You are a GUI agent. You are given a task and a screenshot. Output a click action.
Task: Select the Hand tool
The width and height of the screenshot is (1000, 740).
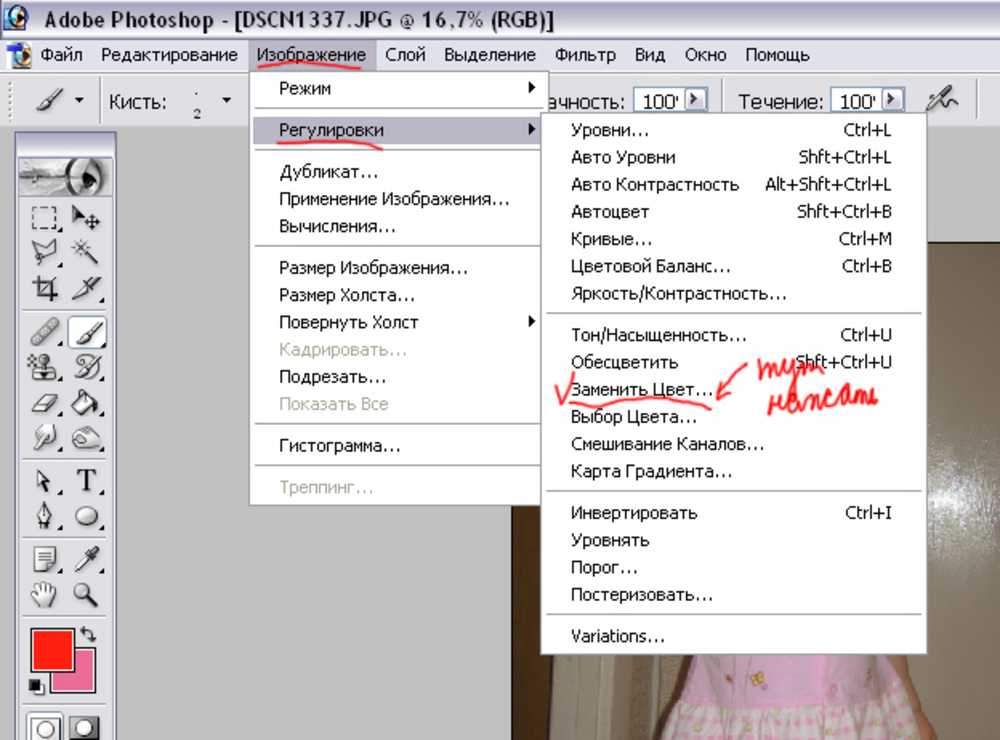click(44, 595)
